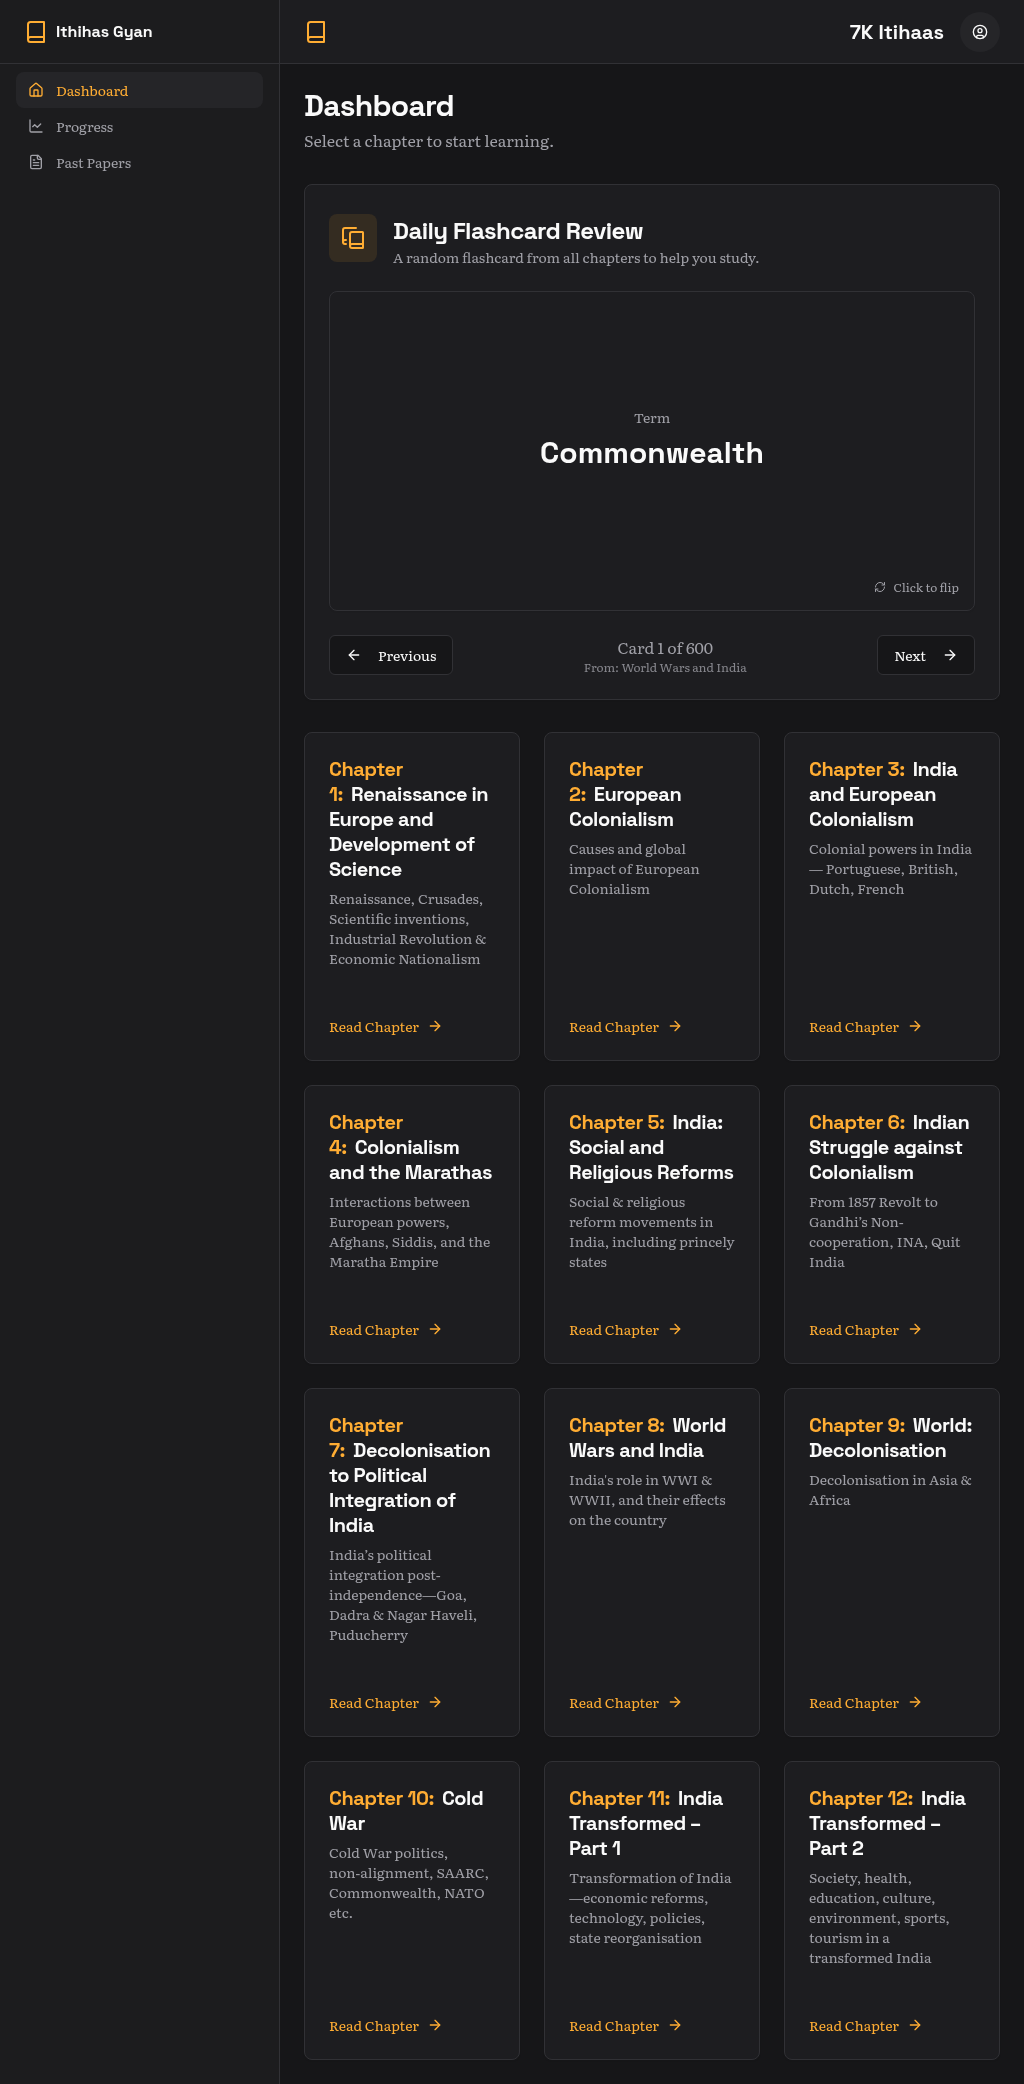Click Chapter 4 Colonialism and the Marathas title
Screen dimensions: 1024x2084
pos(410,1147)
